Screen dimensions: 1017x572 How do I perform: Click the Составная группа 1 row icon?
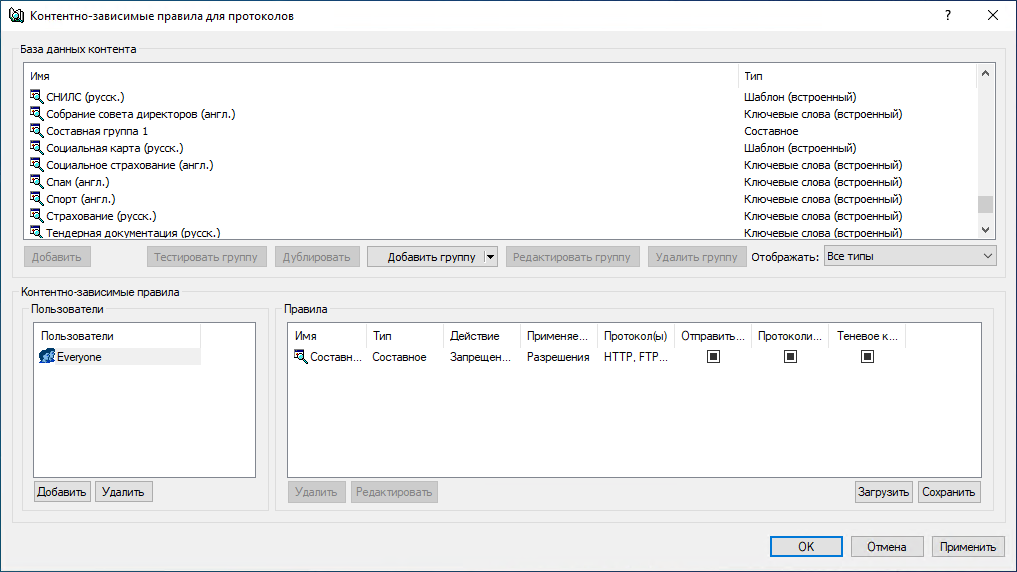click(36, 130)
